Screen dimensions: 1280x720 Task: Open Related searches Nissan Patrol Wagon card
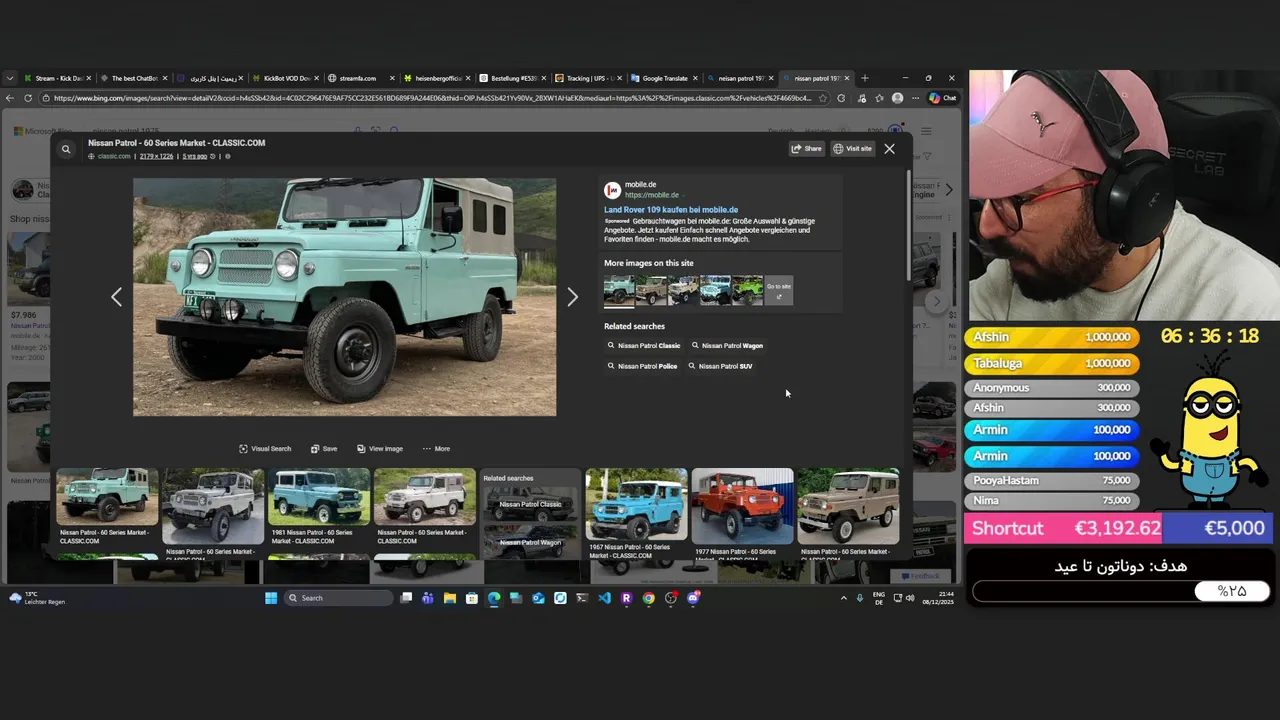530,542
